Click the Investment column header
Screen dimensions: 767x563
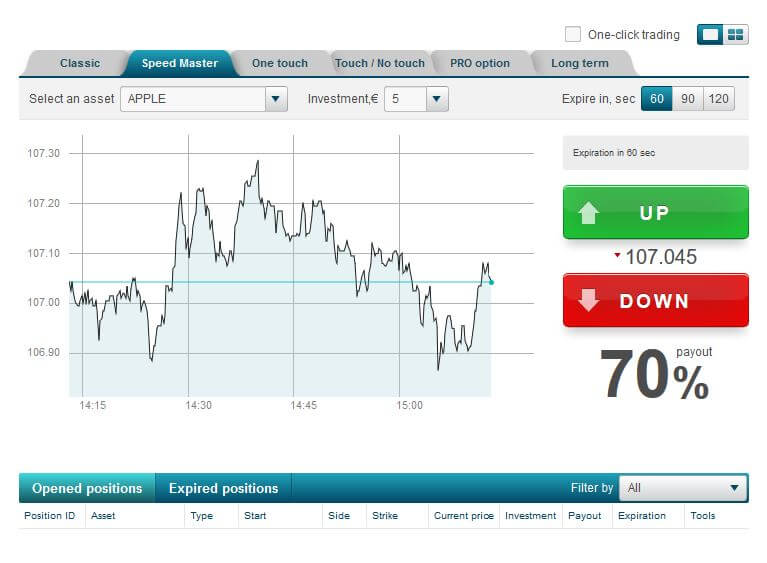coord(530,516)
